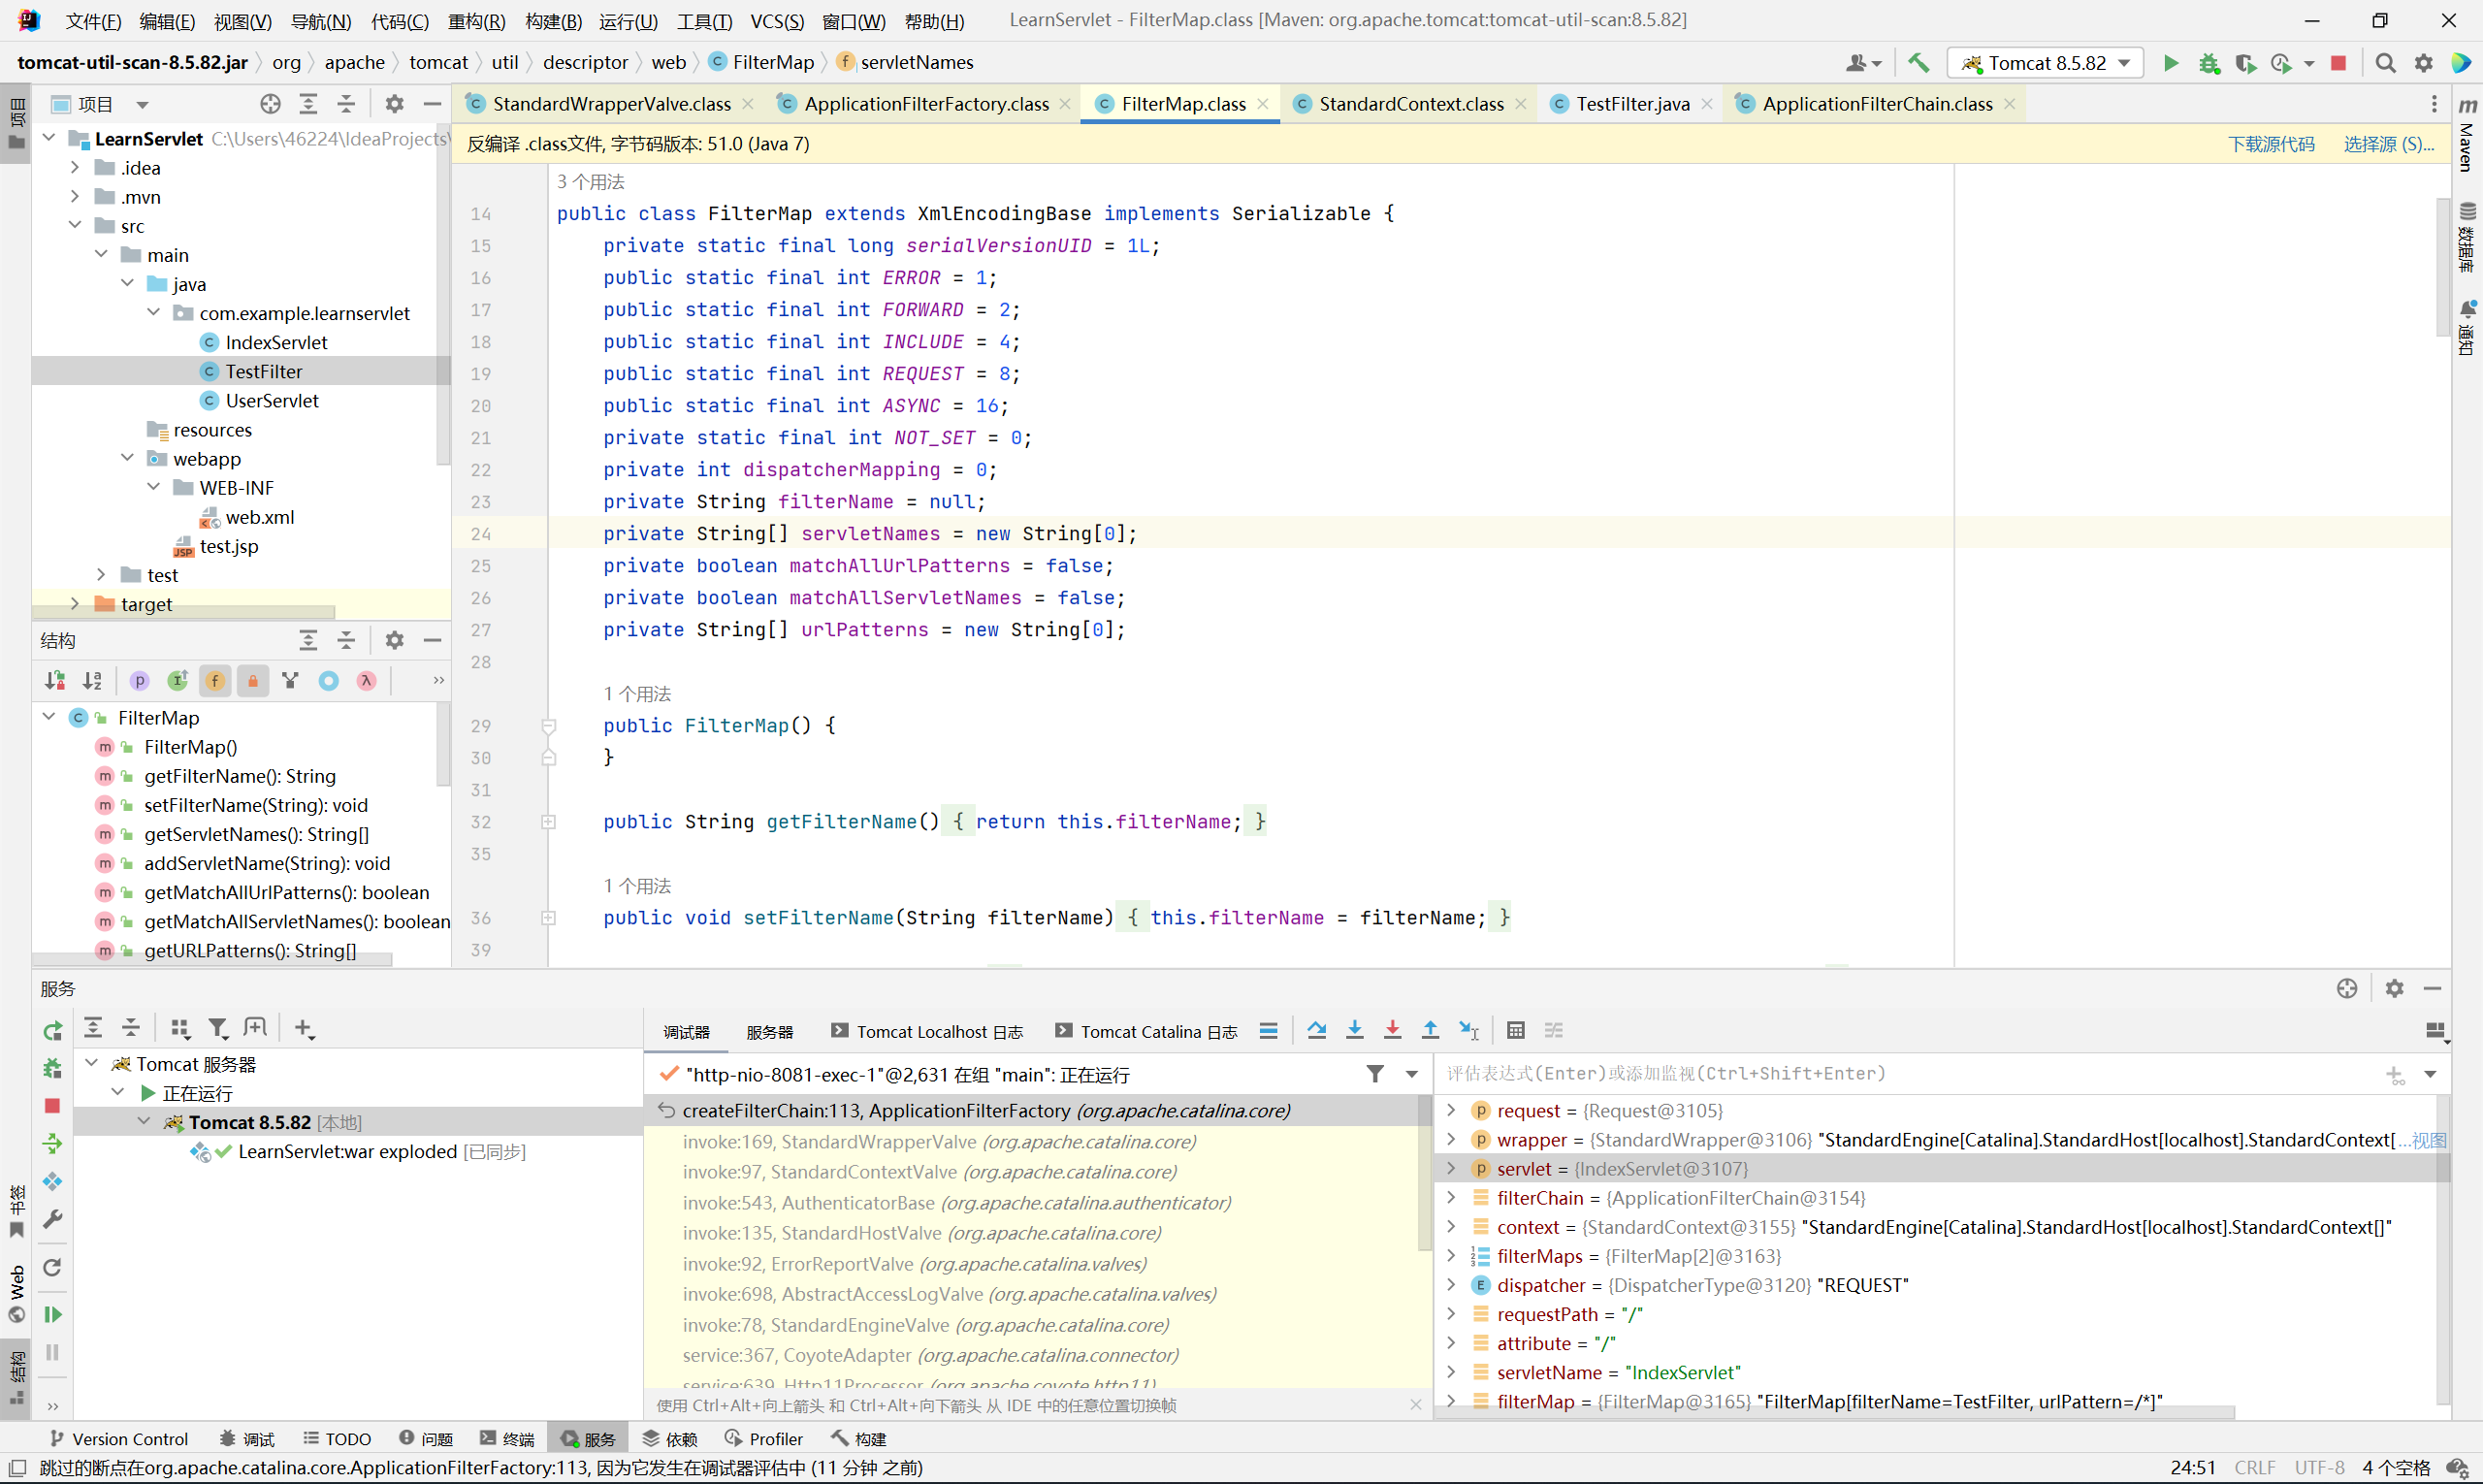This screenshot has width=2483, height=1484.
Task: Switch to TestFilter.java tab
Action: (1632, 104)
